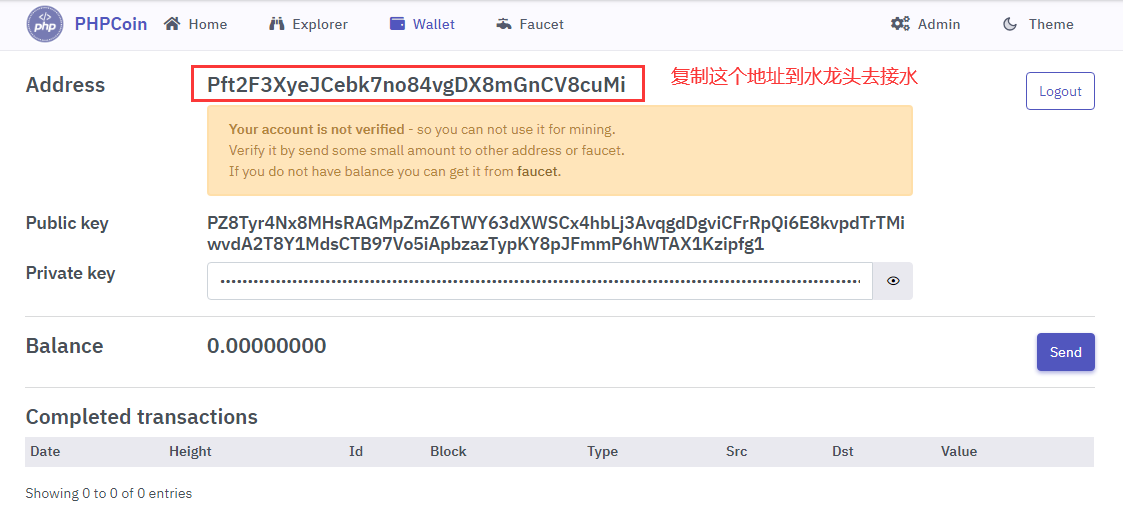Click the Block column header
This screenshot has height=527, width=1123.
tap(448, 451)
